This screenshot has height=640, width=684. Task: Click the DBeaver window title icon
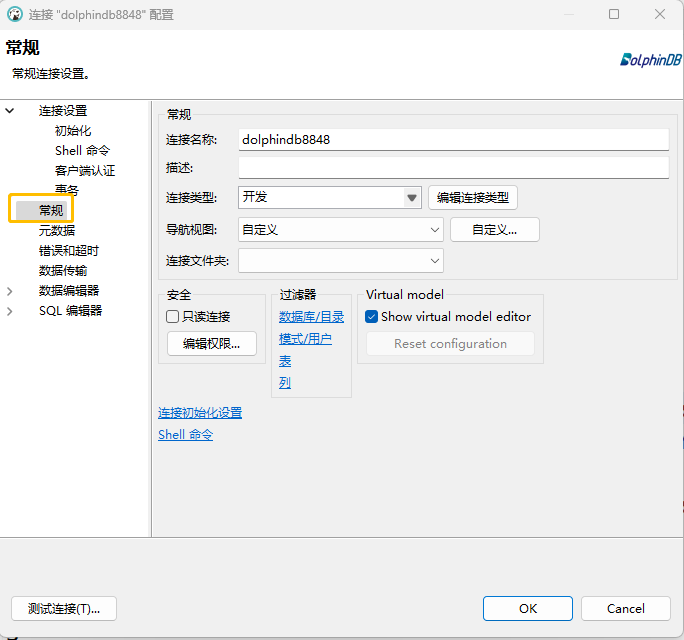(14, 14)
